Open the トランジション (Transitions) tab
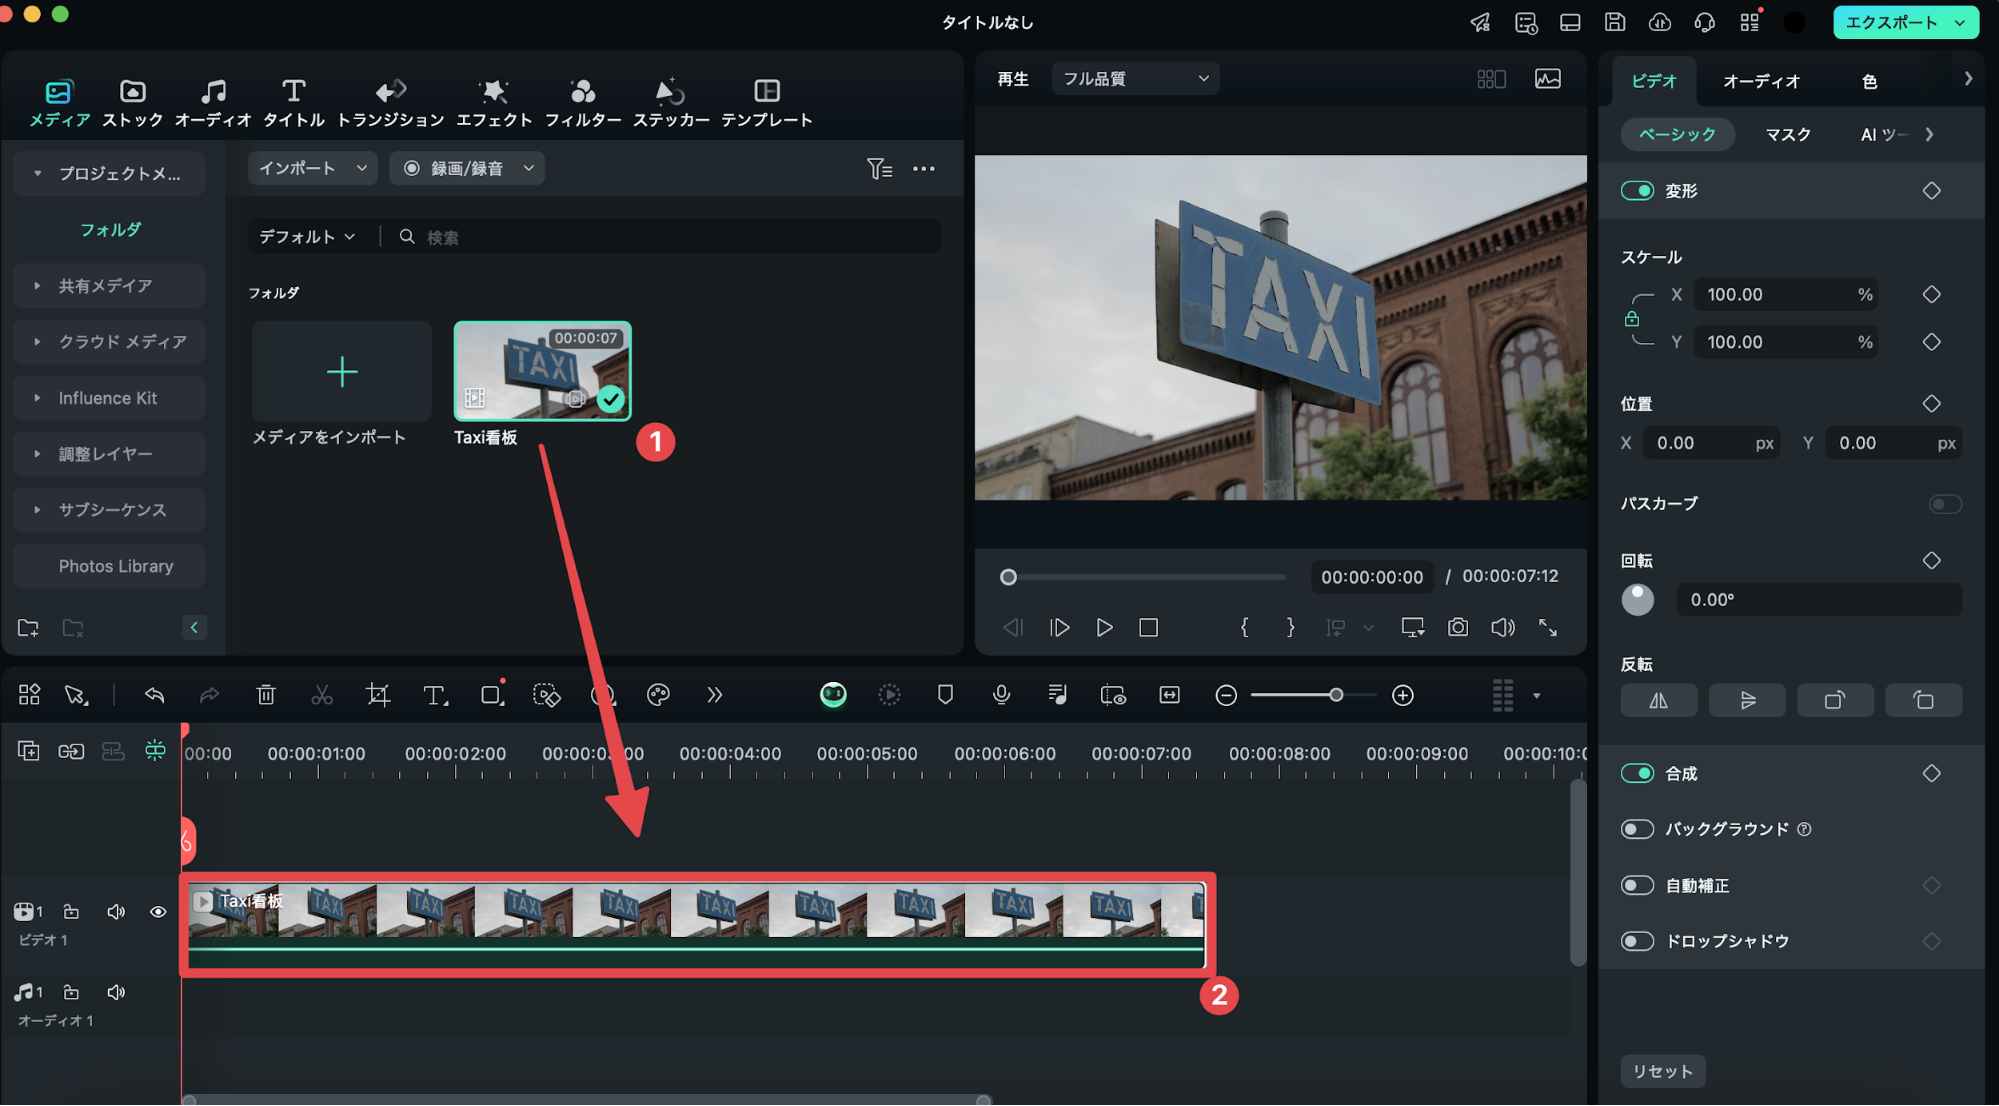Image resolution: width=1999 pixels, height=1106 pixels. pos(390,103)
